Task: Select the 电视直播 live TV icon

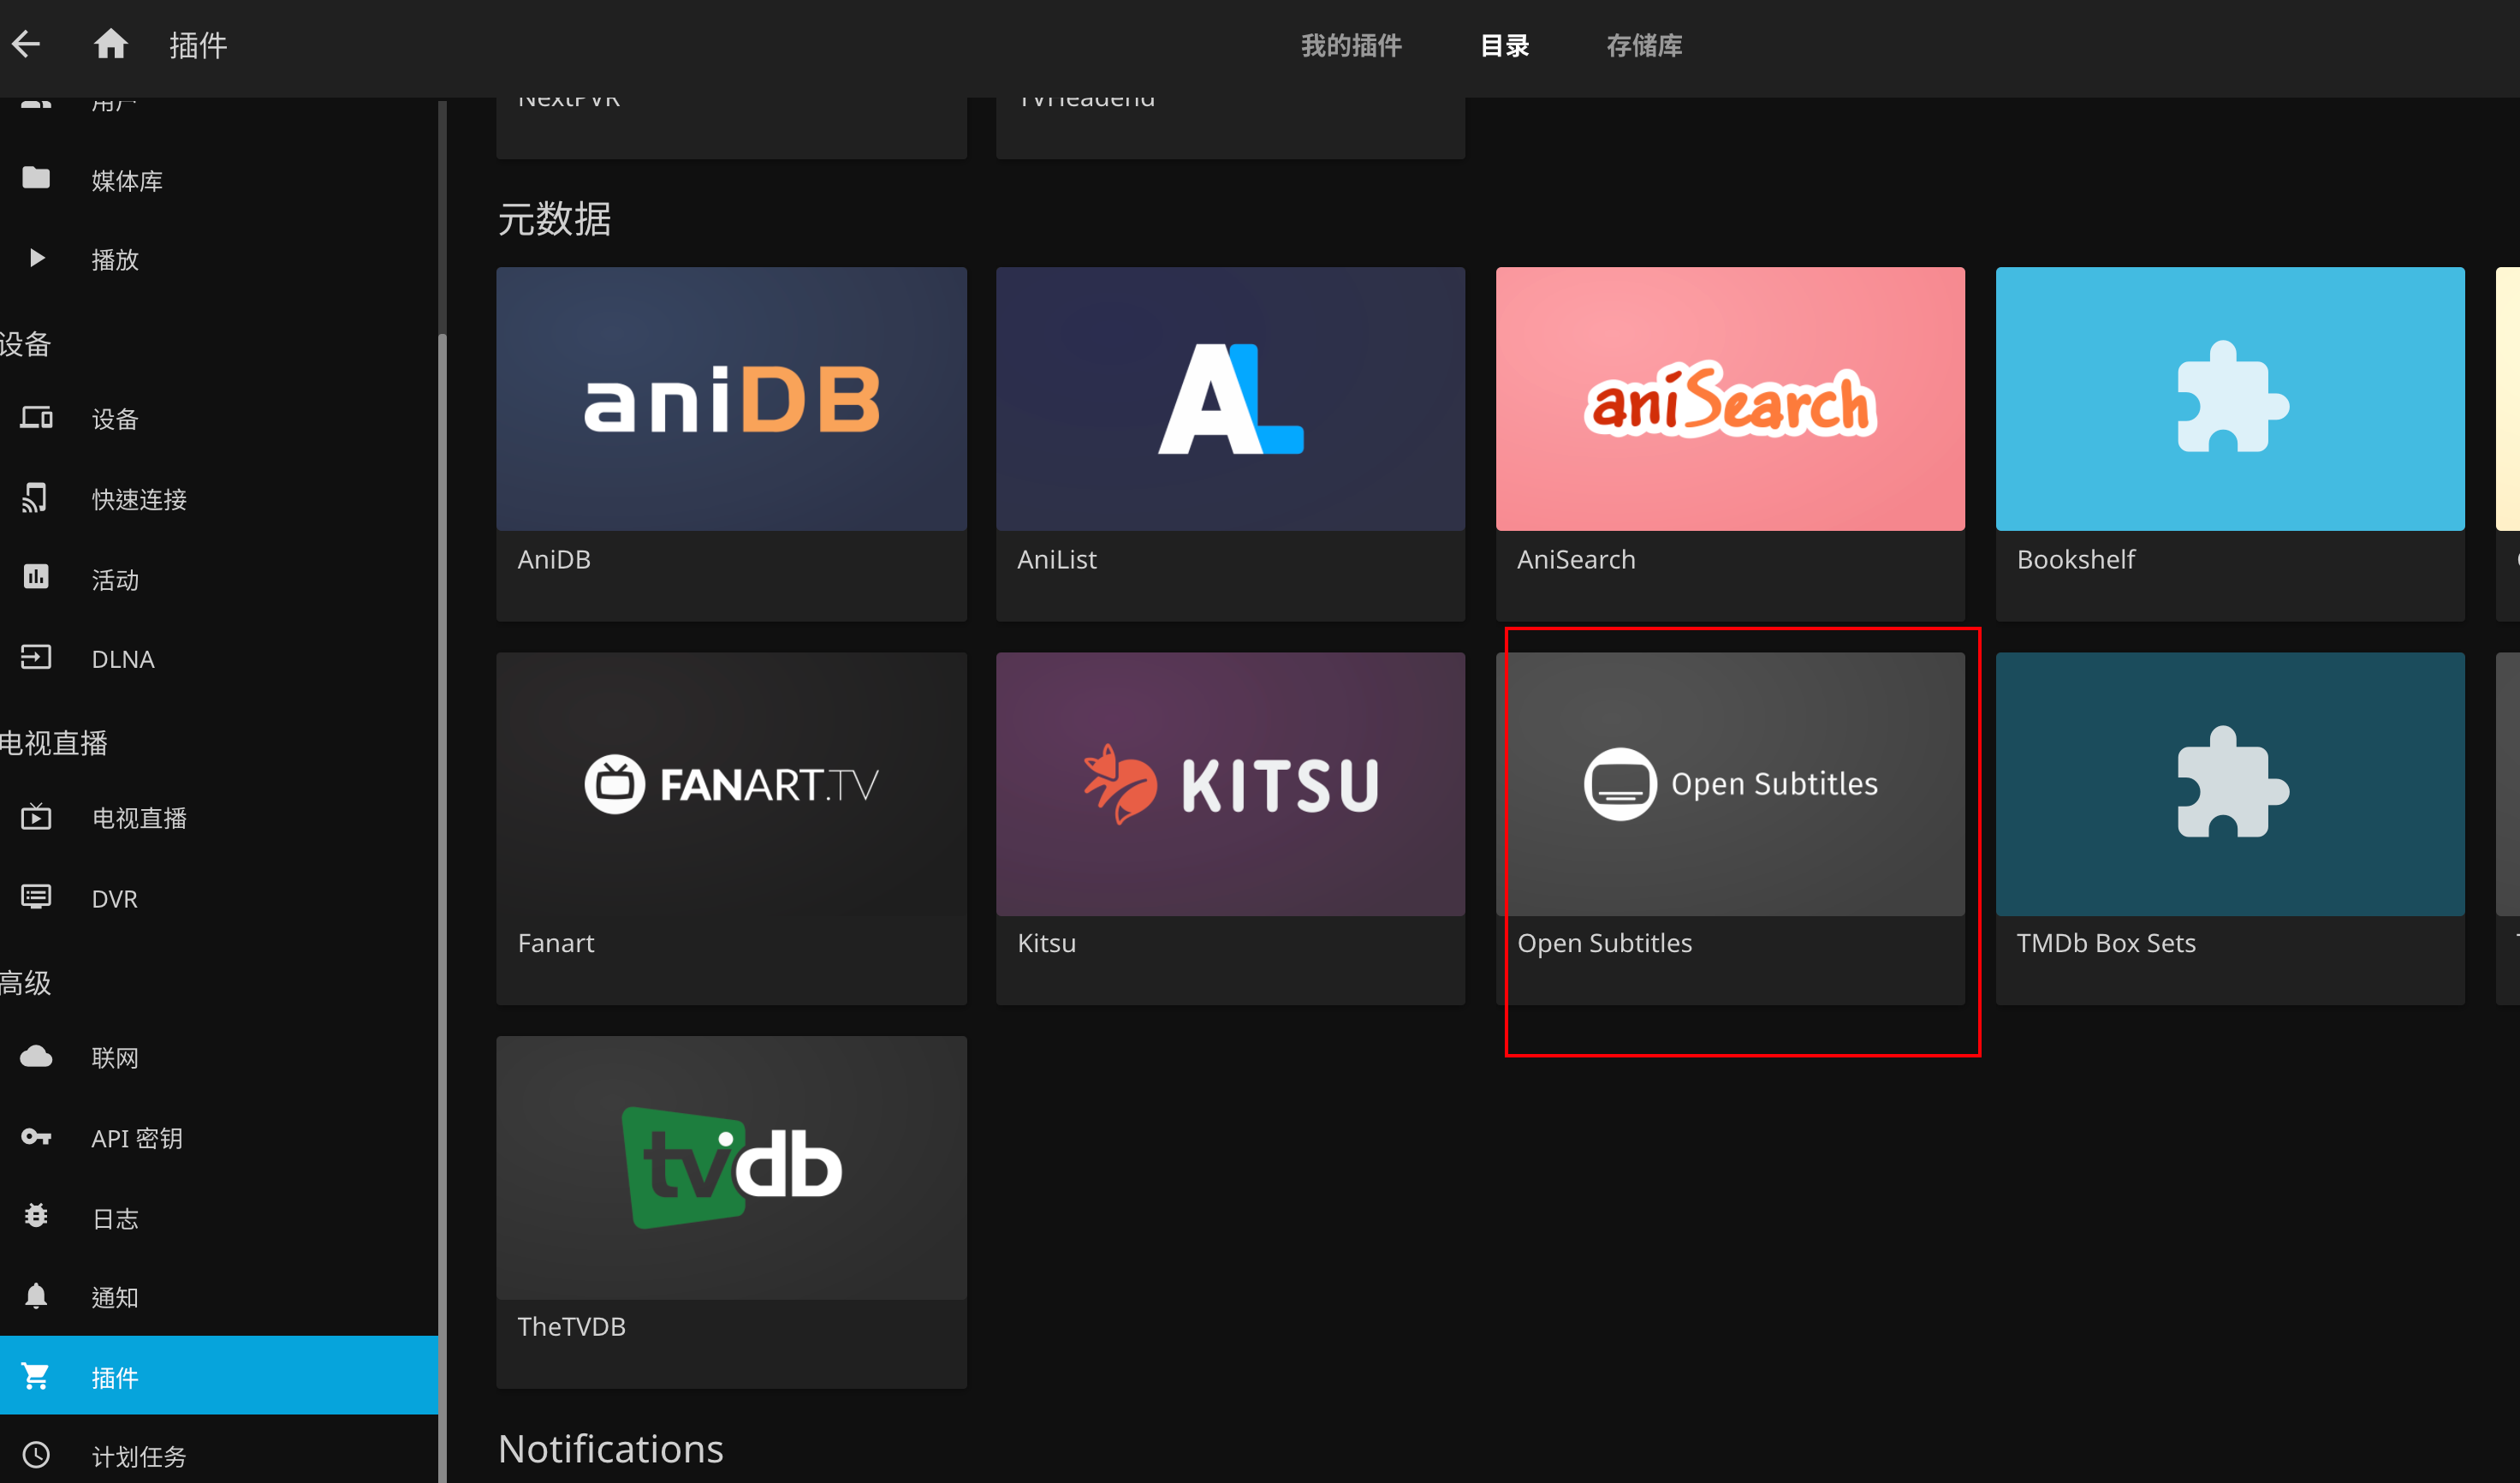Action: pos(36,817)
